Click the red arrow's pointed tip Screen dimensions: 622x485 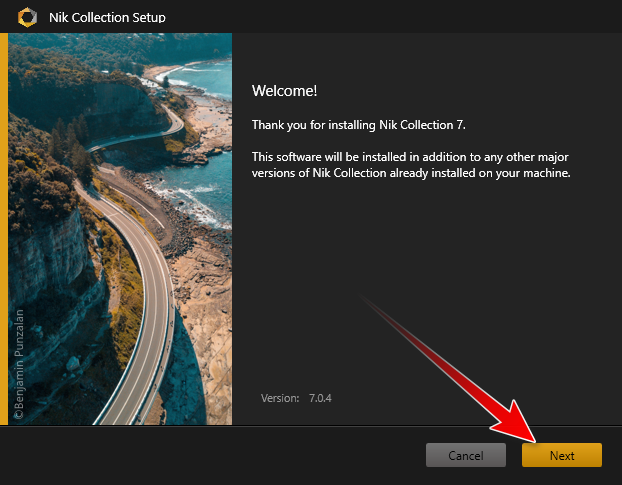click(x=535, y=438)
